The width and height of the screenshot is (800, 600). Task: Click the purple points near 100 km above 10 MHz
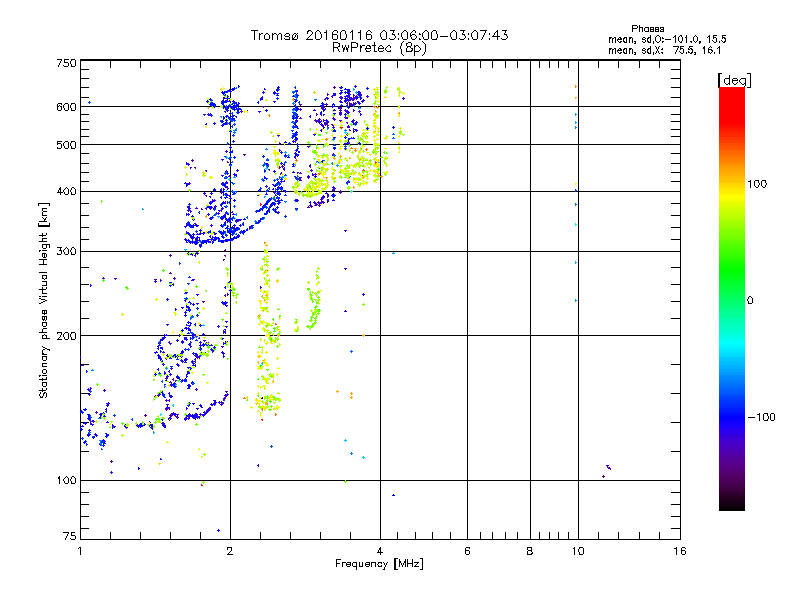pyautogui.click(x=607, y=470)
